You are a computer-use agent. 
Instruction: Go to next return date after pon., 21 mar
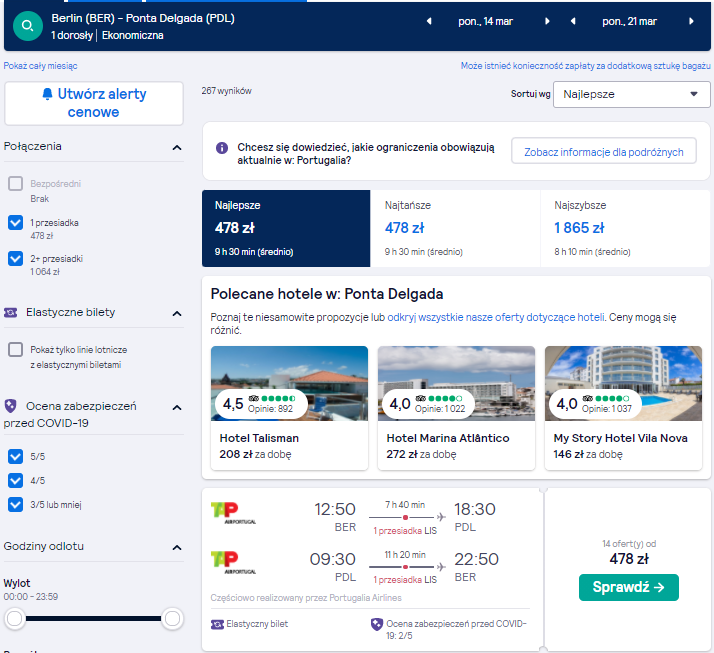[x=691, y=21]
